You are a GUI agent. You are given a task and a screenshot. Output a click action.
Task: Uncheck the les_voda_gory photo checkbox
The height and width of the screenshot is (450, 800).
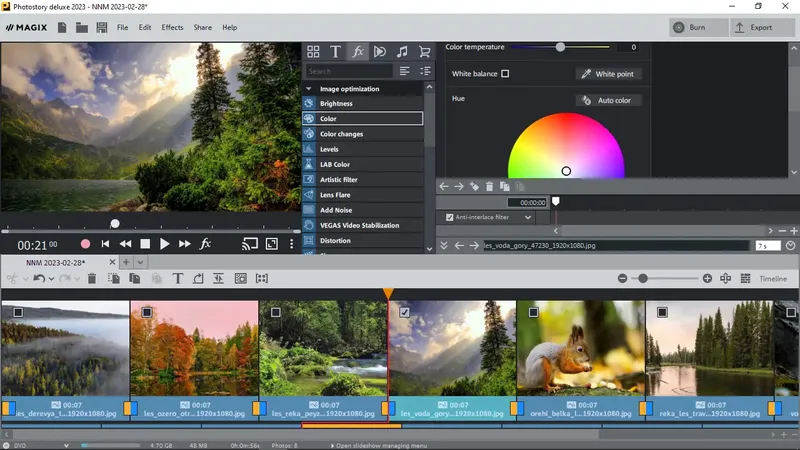404,312
